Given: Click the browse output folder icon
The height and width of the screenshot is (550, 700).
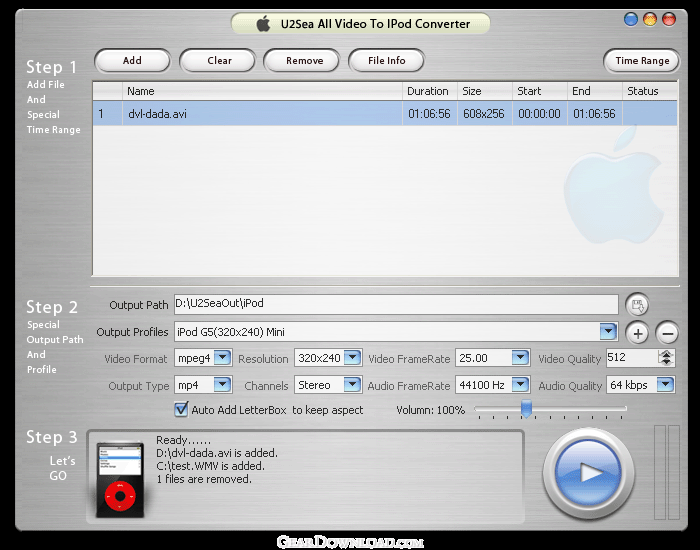Looking at the screenshot, I should [637, 305].
